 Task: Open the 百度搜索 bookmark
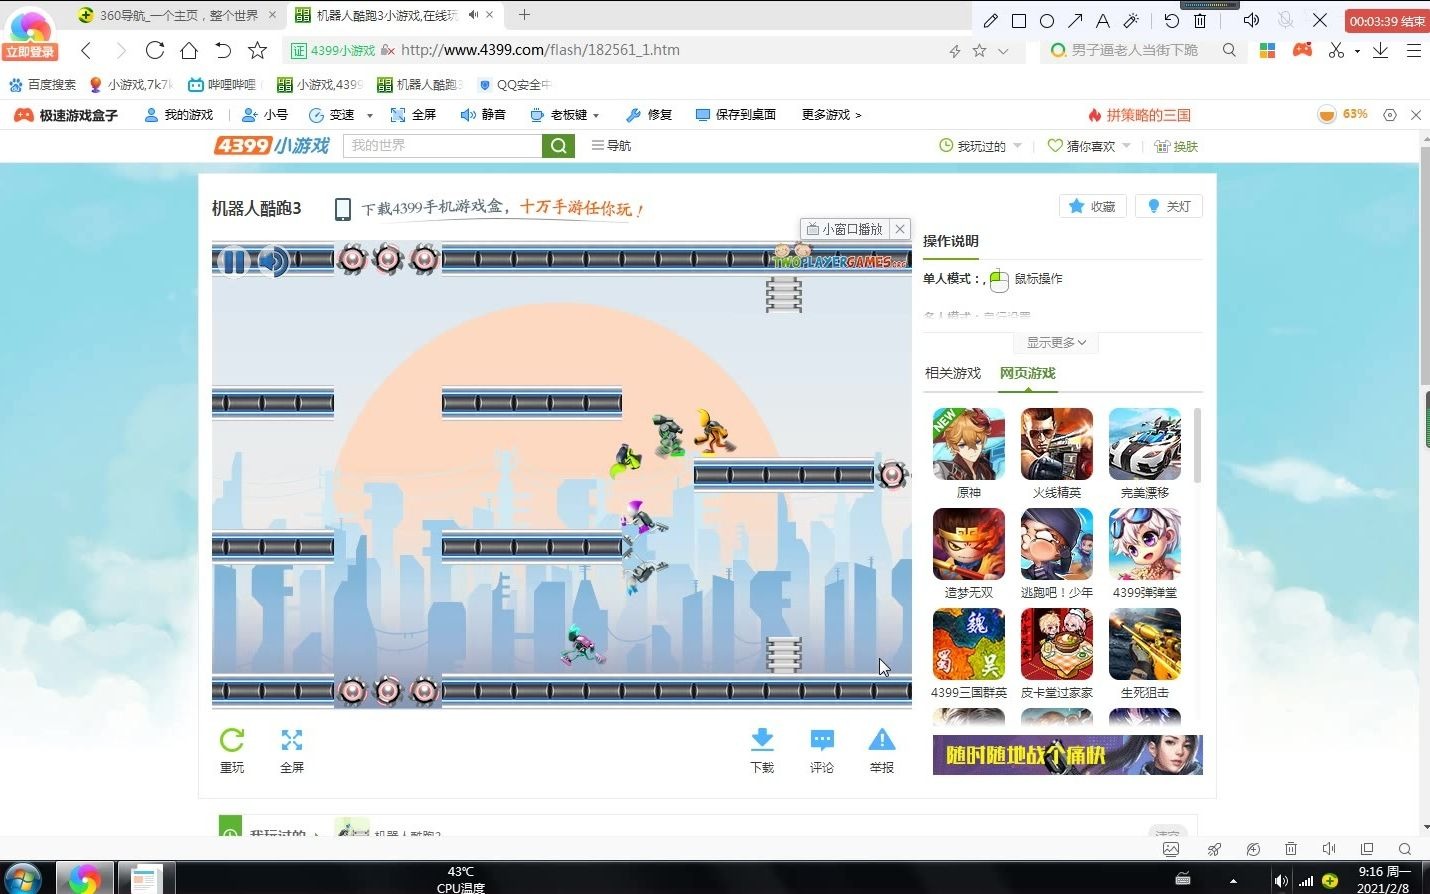click(x=42, y=85)
